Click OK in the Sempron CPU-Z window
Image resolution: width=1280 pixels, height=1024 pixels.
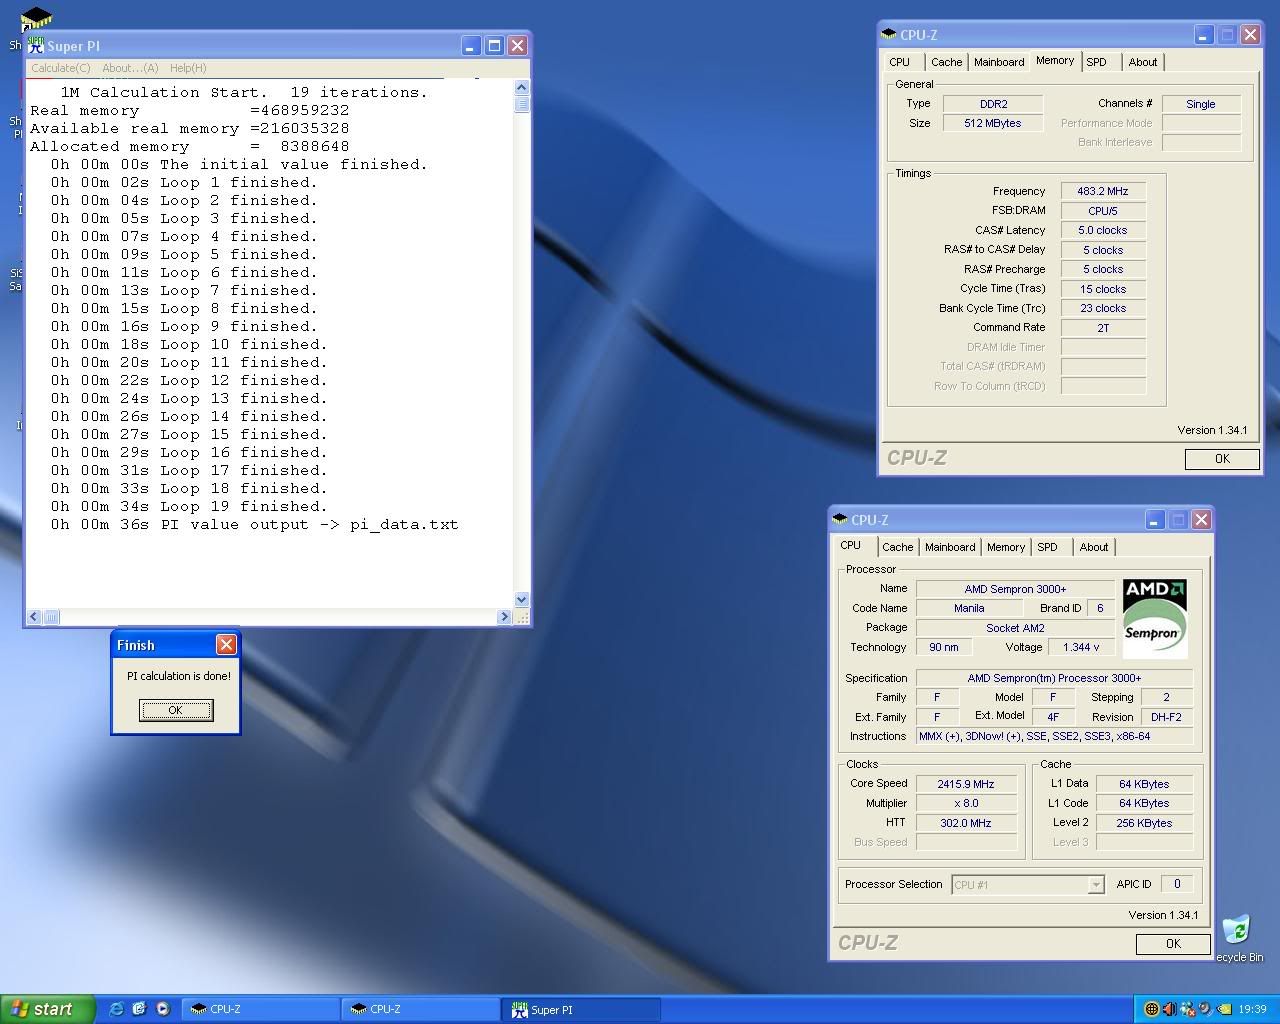(x=1173, y=944)
